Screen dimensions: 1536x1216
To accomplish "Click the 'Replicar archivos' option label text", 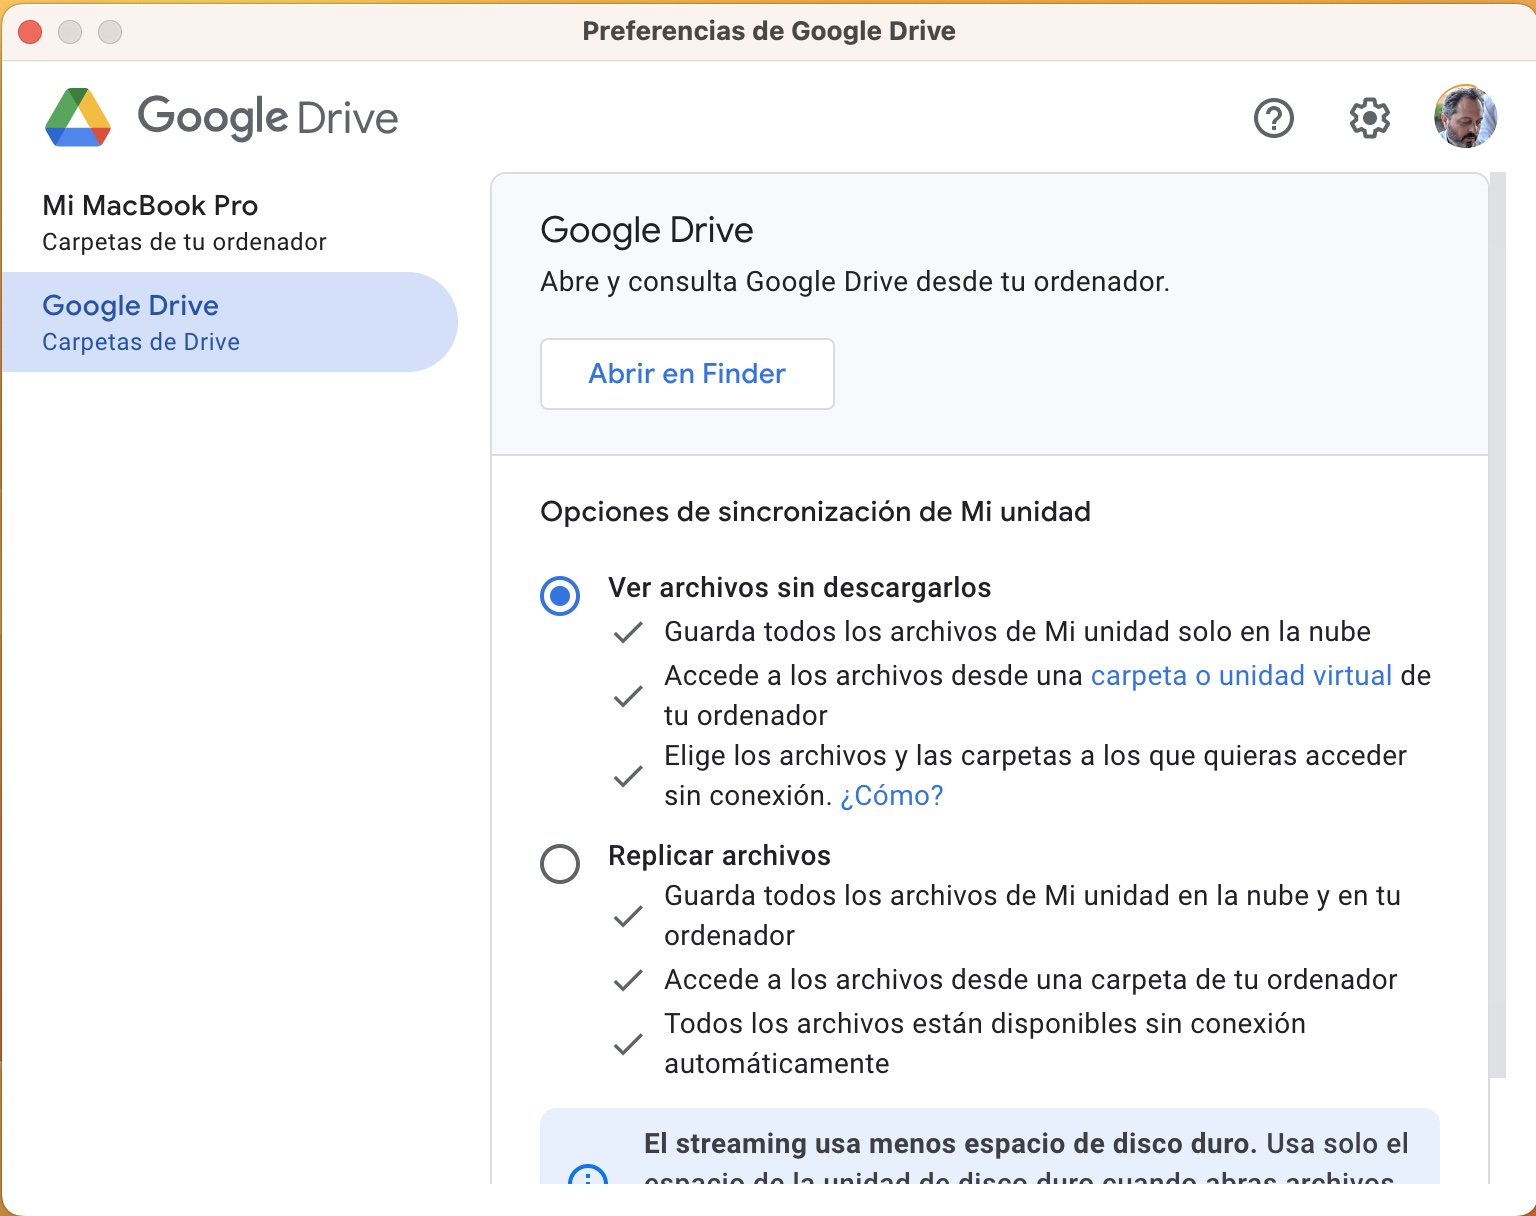I will coord(719,856).
